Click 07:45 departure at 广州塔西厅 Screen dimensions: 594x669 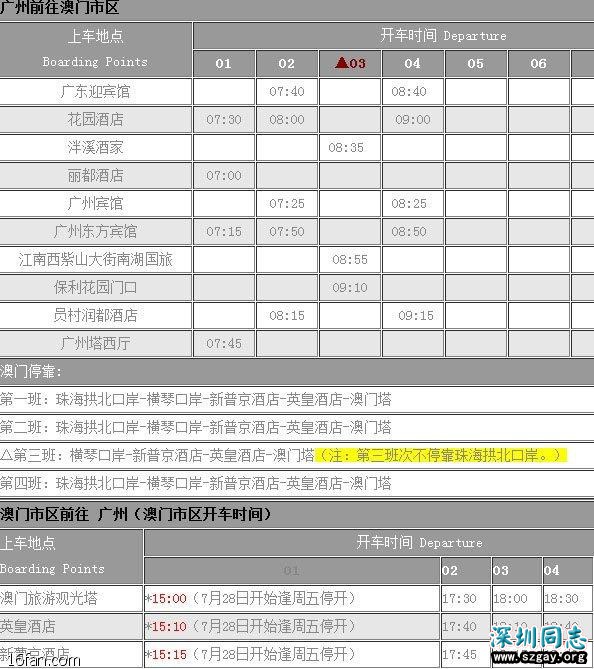tap(224, 343)
